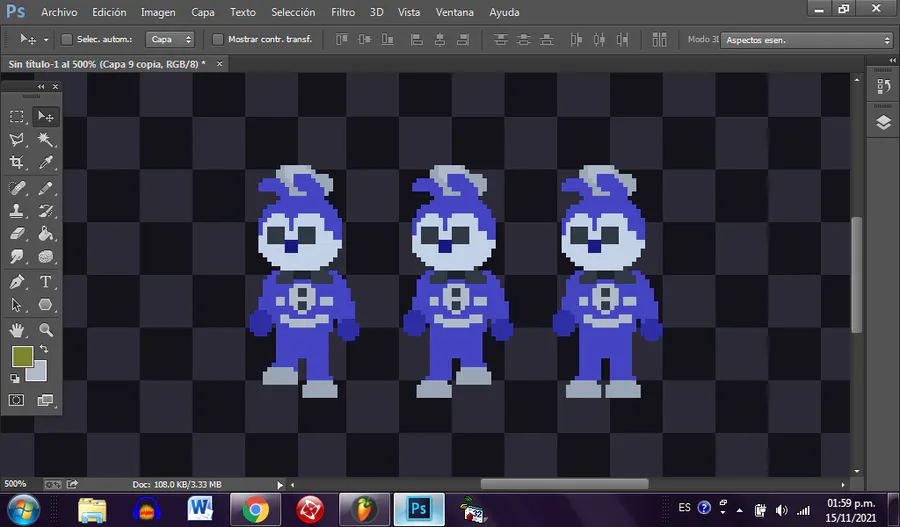Viewport: 900px width, 527px height.
Task: Select the Sin título-1 document tab
Action: [x=107, y=64]
